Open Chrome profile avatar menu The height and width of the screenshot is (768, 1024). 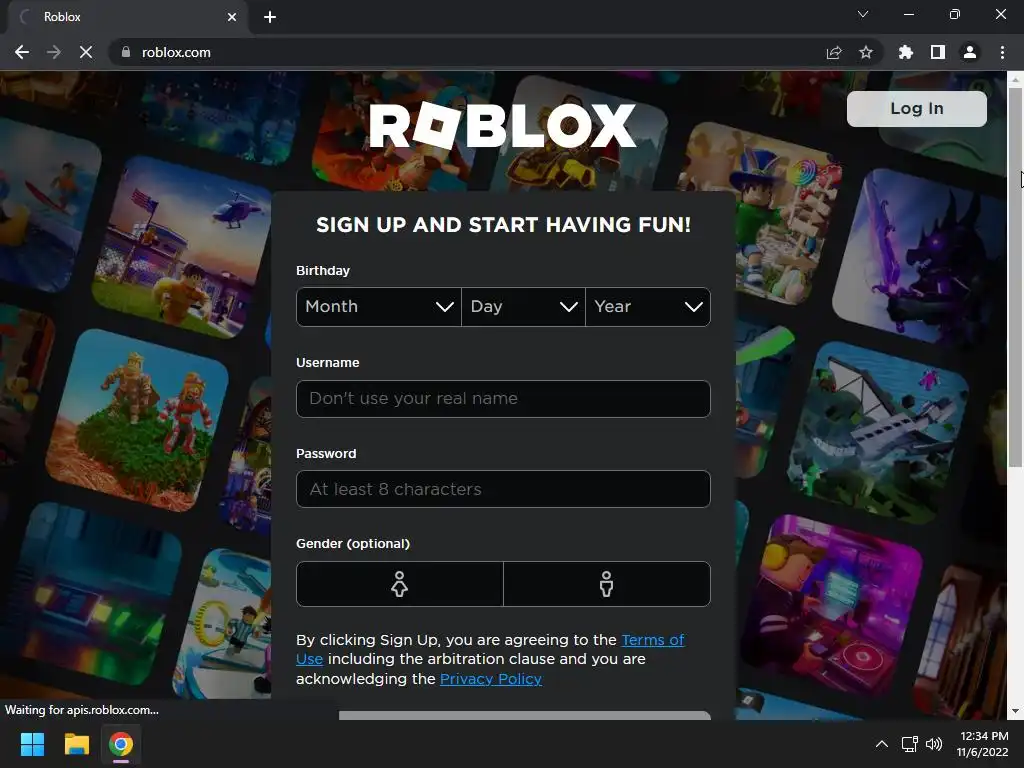(x=970, y=52)
